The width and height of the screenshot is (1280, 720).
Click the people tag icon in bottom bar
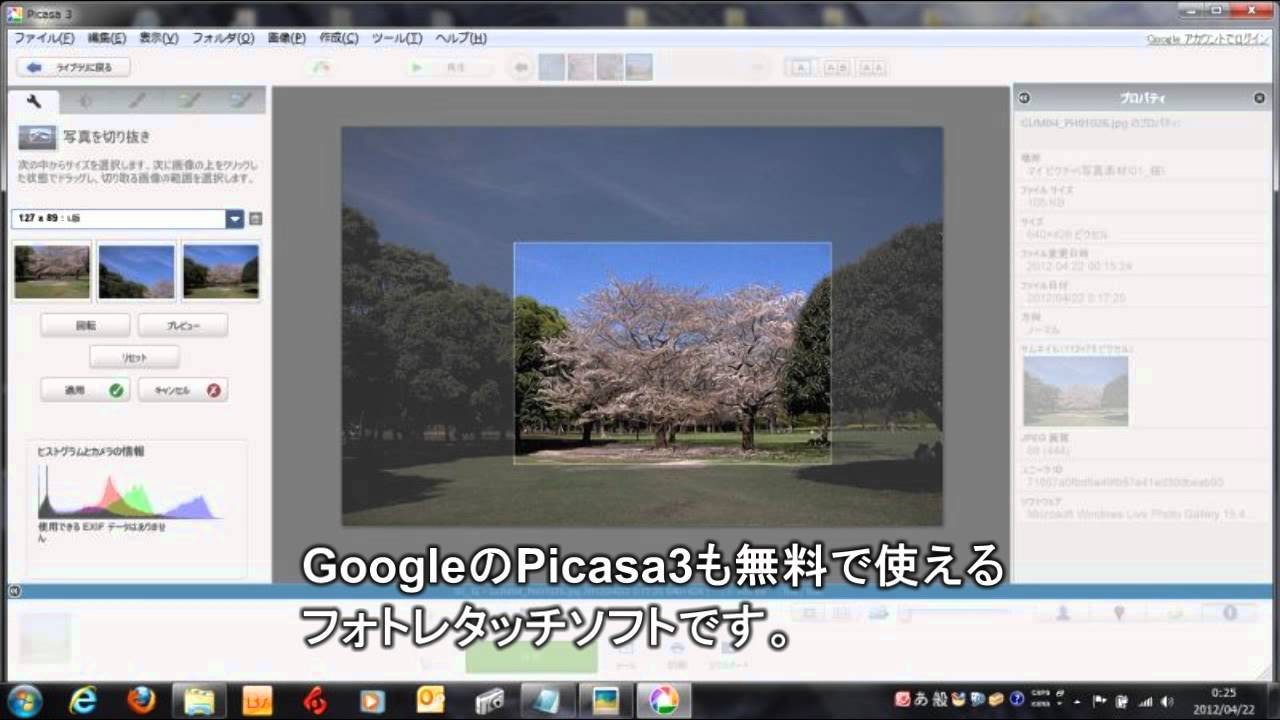point(1065,613)
